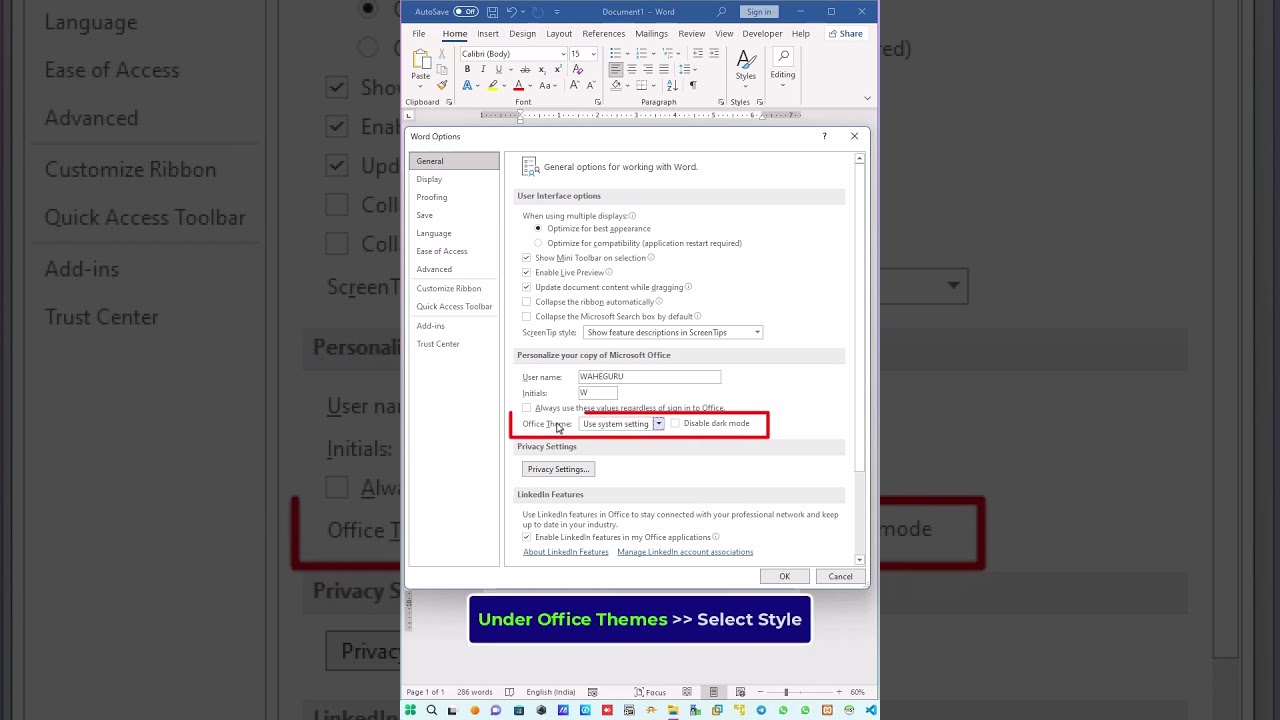Image resolution: width=1280 pixels, height=720 pixels.
Task: Select Optimize for best appearance radio
Action: click(538, 229)
